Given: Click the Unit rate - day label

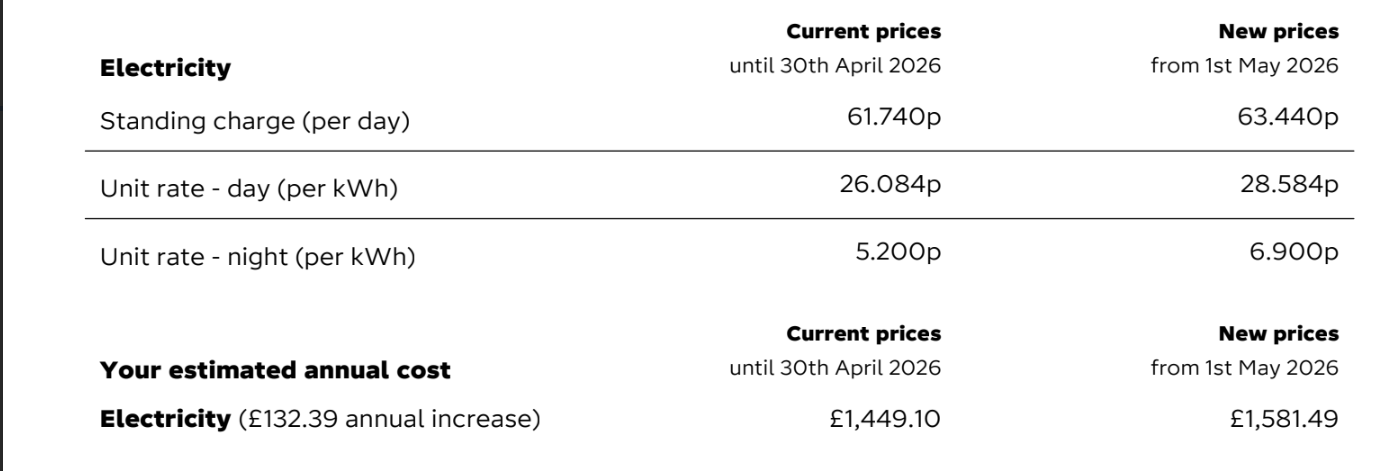Looking at the screenshot, I should click(x=249, y=188).
